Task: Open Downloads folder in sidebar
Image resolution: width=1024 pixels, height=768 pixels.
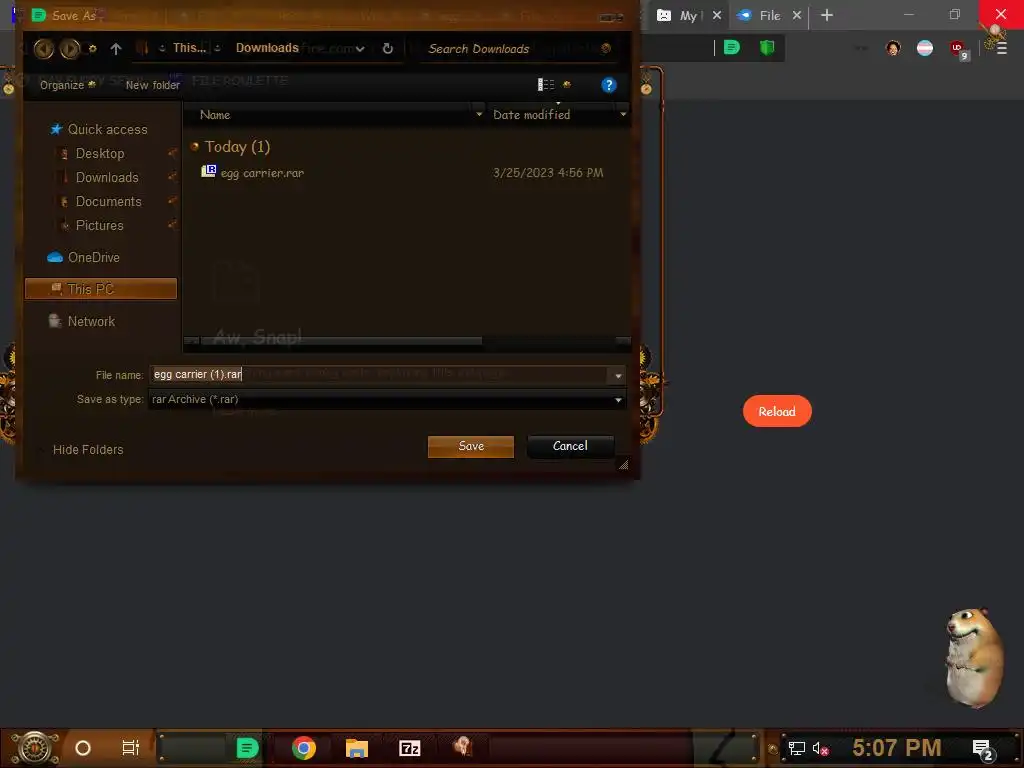Action: pyautogui.click(x=107, y=178)
